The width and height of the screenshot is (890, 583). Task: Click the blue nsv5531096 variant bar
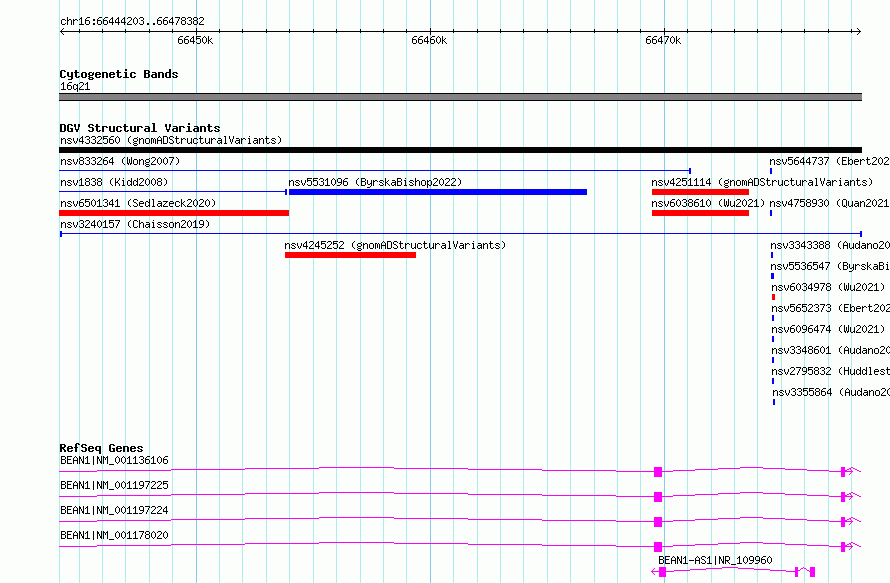[438, 192]
